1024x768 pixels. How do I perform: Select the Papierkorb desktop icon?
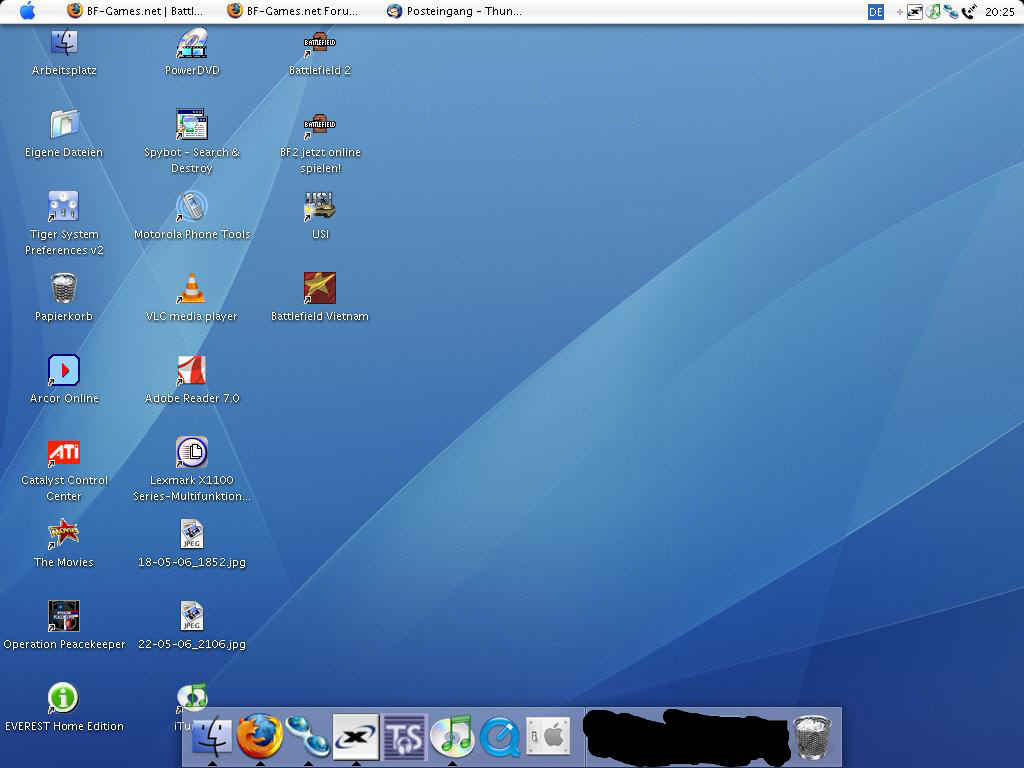[x=64, y=288]
